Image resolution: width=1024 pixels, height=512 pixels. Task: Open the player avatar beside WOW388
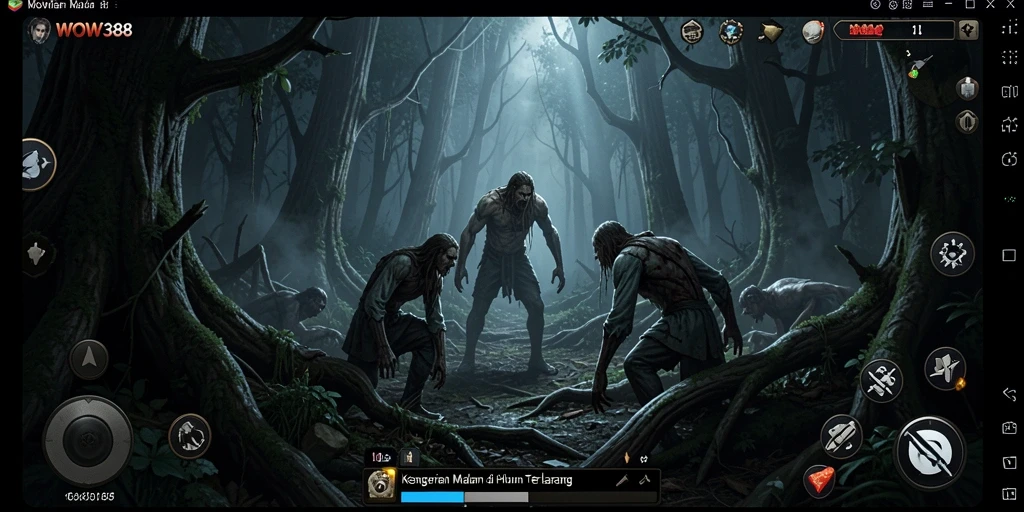(x=39, y=30)
